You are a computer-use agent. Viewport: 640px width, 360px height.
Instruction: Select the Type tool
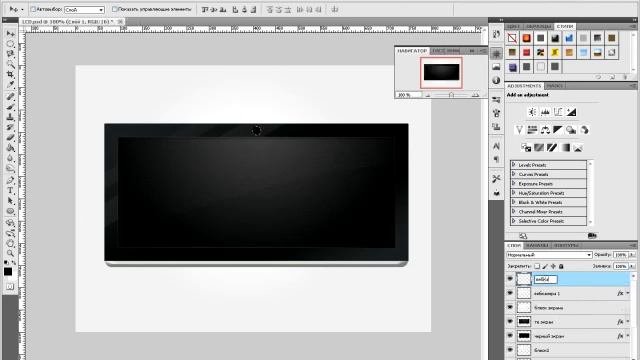click(x=11, y=190)
